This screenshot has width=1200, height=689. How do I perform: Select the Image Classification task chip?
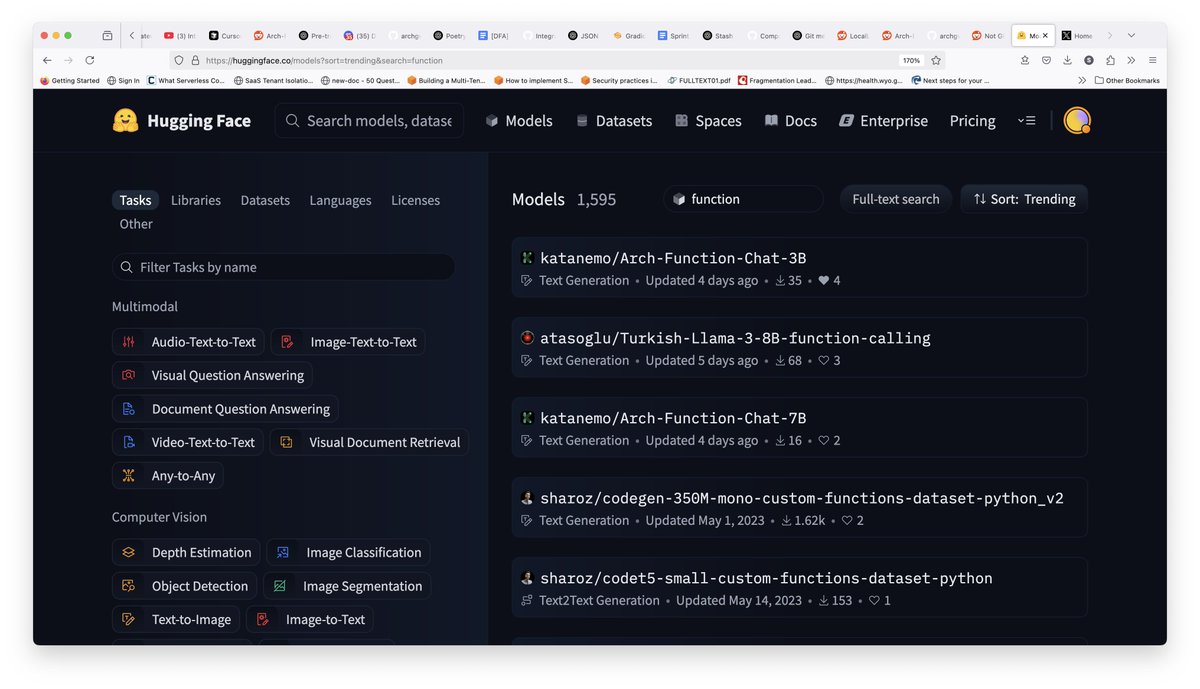click(x=348, y=552)
